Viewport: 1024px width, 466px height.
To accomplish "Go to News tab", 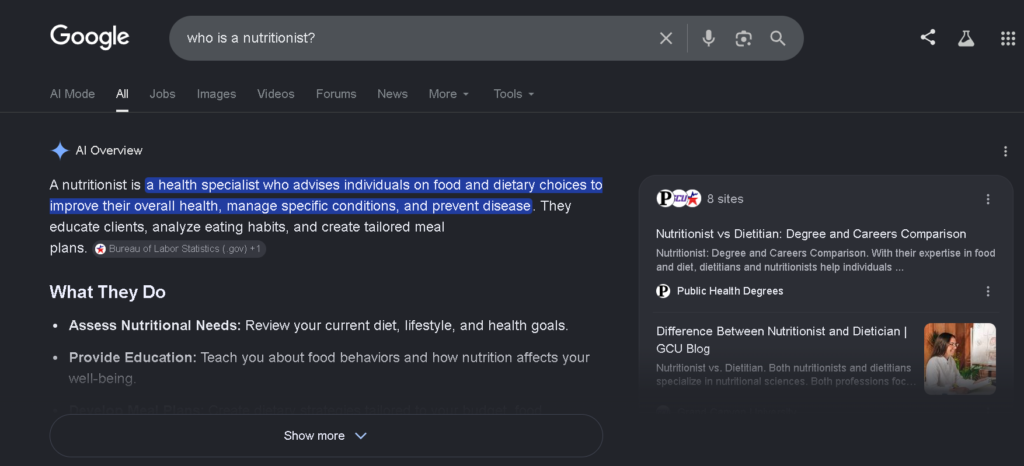I will point(392,94).
